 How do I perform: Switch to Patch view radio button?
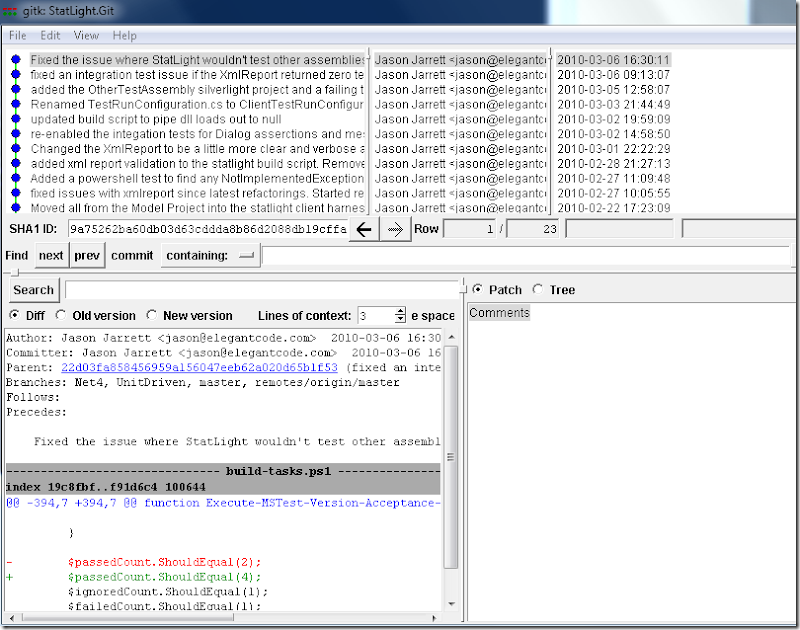[x=478, y=289]
